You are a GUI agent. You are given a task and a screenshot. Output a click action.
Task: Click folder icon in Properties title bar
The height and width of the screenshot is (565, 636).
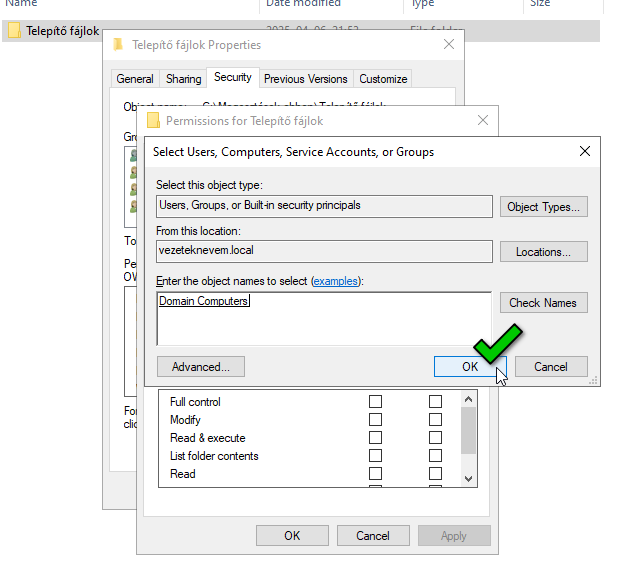pos(118,45)
